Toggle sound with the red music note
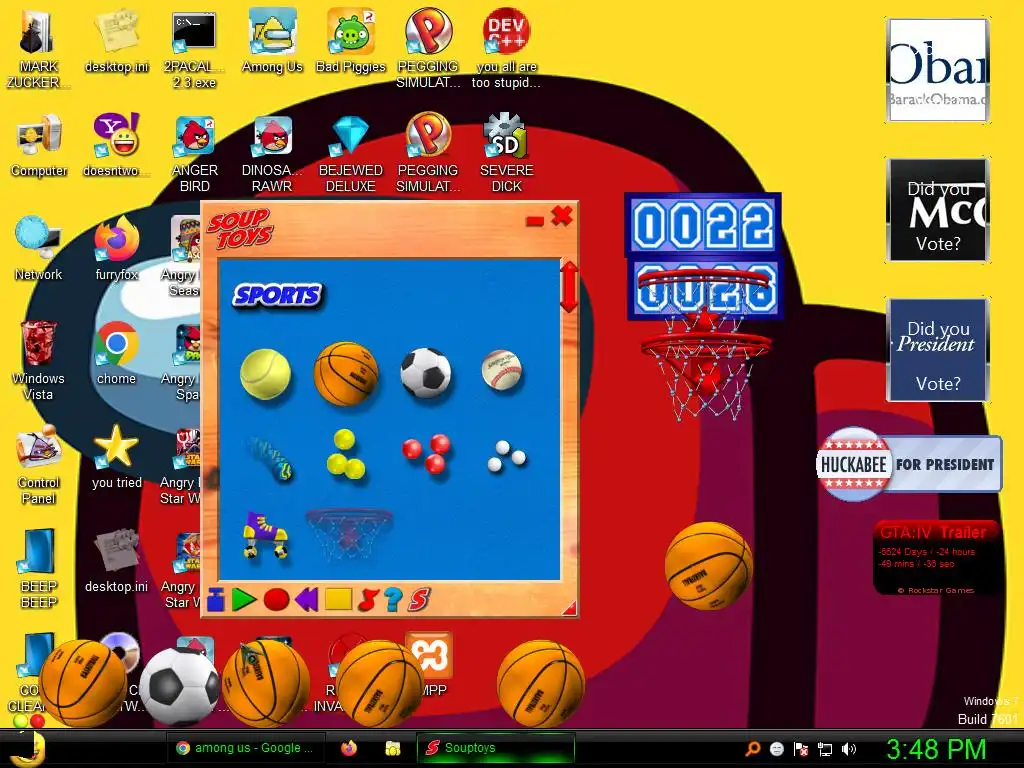The image size is (1024, 768). pyautogui.click(x=368, y=600)
